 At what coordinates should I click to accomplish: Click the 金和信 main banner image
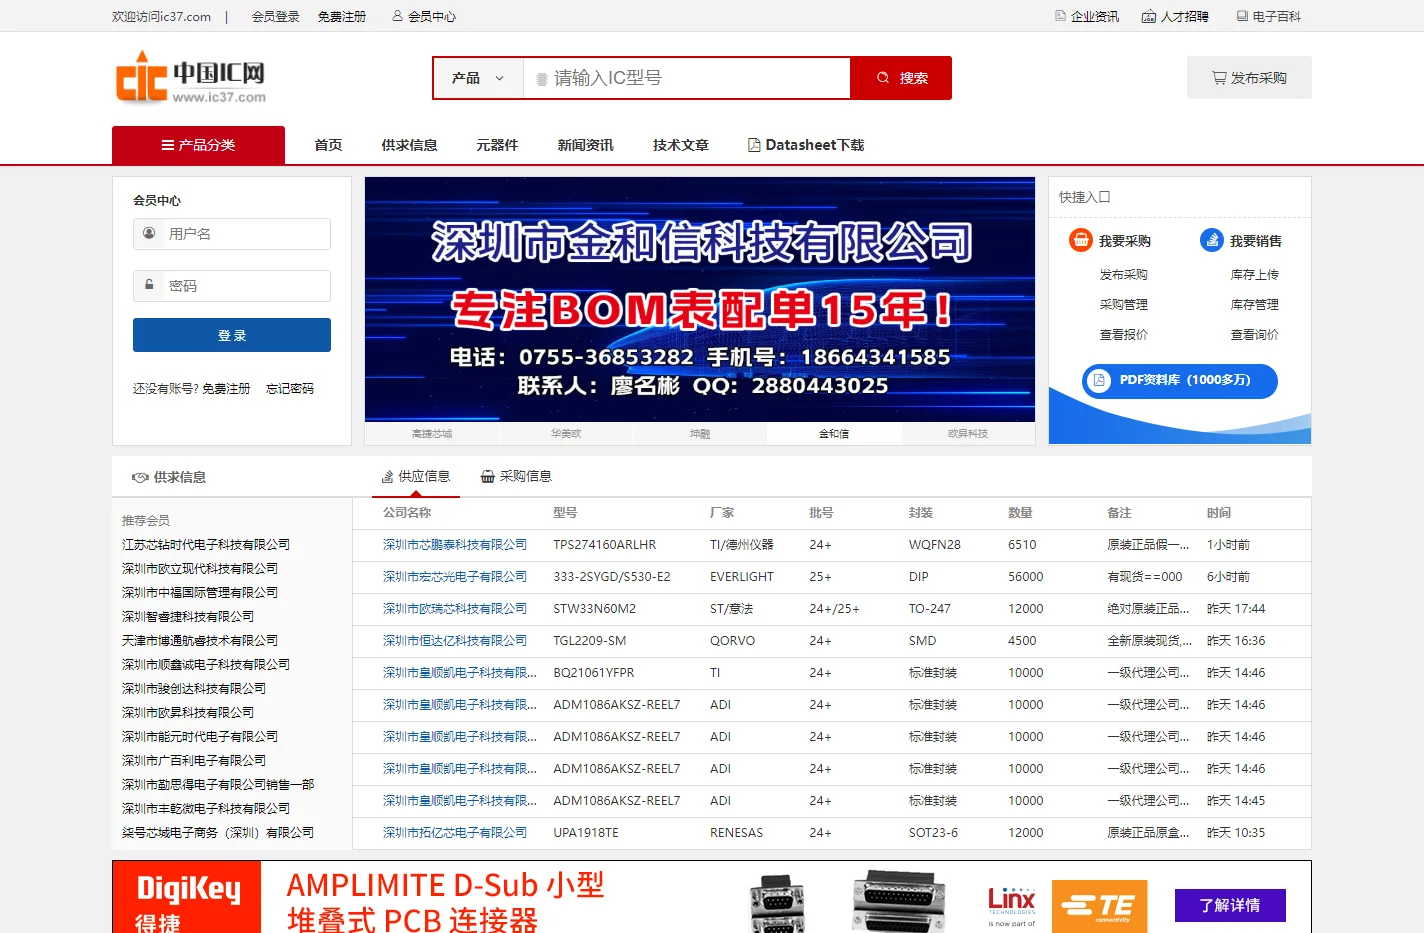[x=700, y=299]
